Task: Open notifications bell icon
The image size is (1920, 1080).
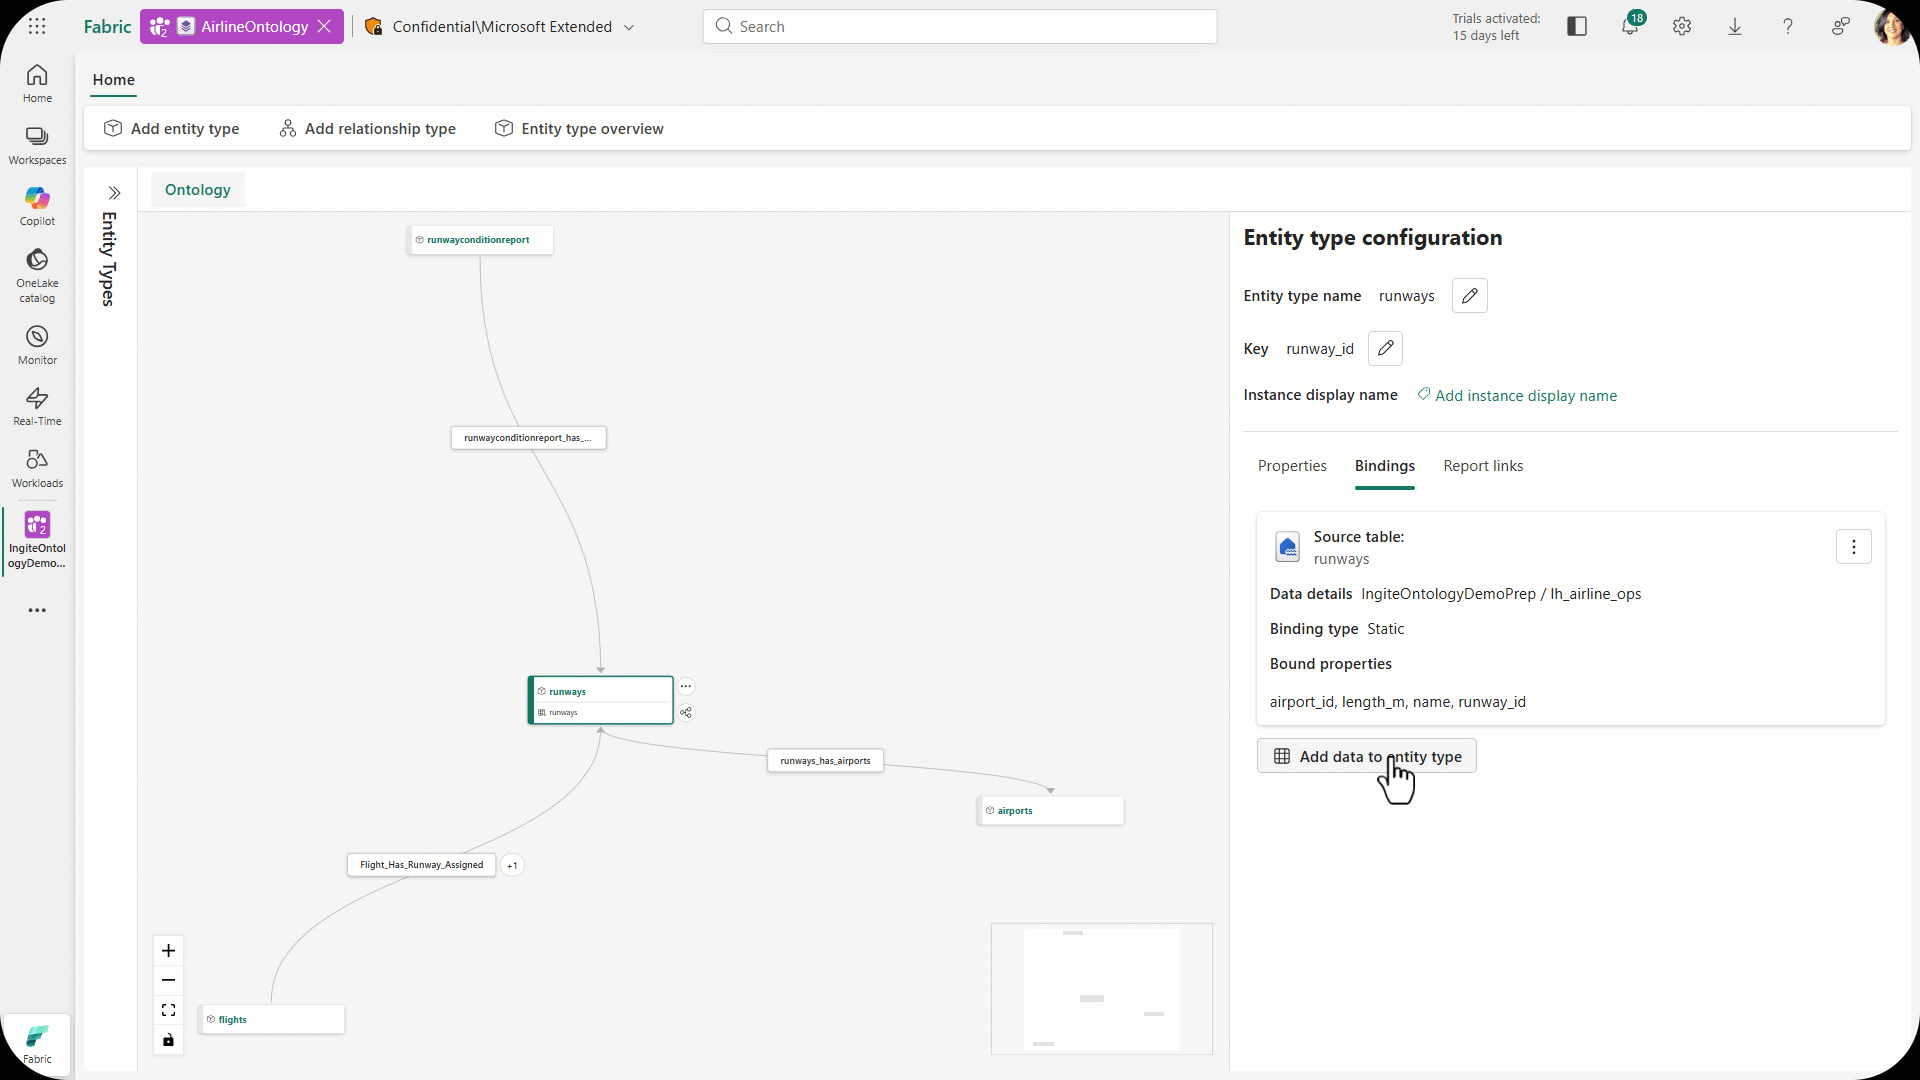Action: pyautogui.click(x=1630, y=27)
